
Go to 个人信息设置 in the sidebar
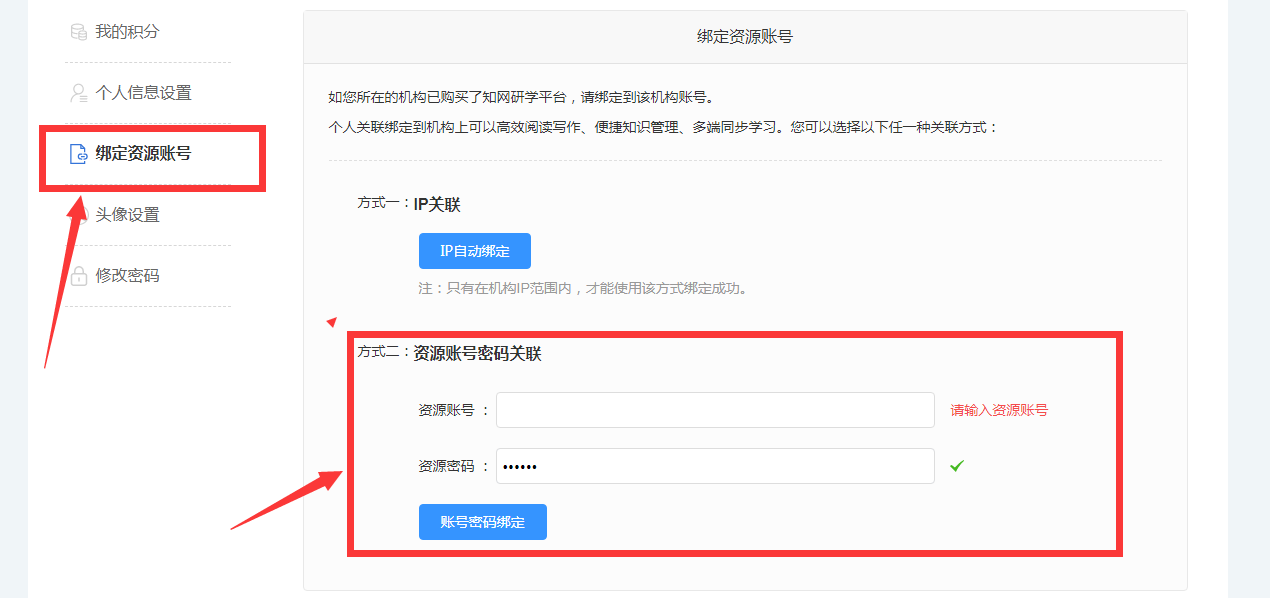pyautogui.click(x=143, y=93)
